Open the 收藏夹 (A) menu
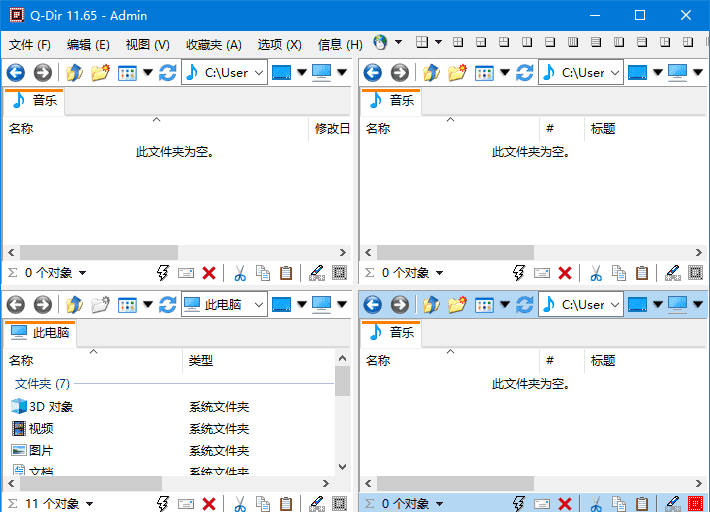 pyautogui.click(x=214, y=44)
